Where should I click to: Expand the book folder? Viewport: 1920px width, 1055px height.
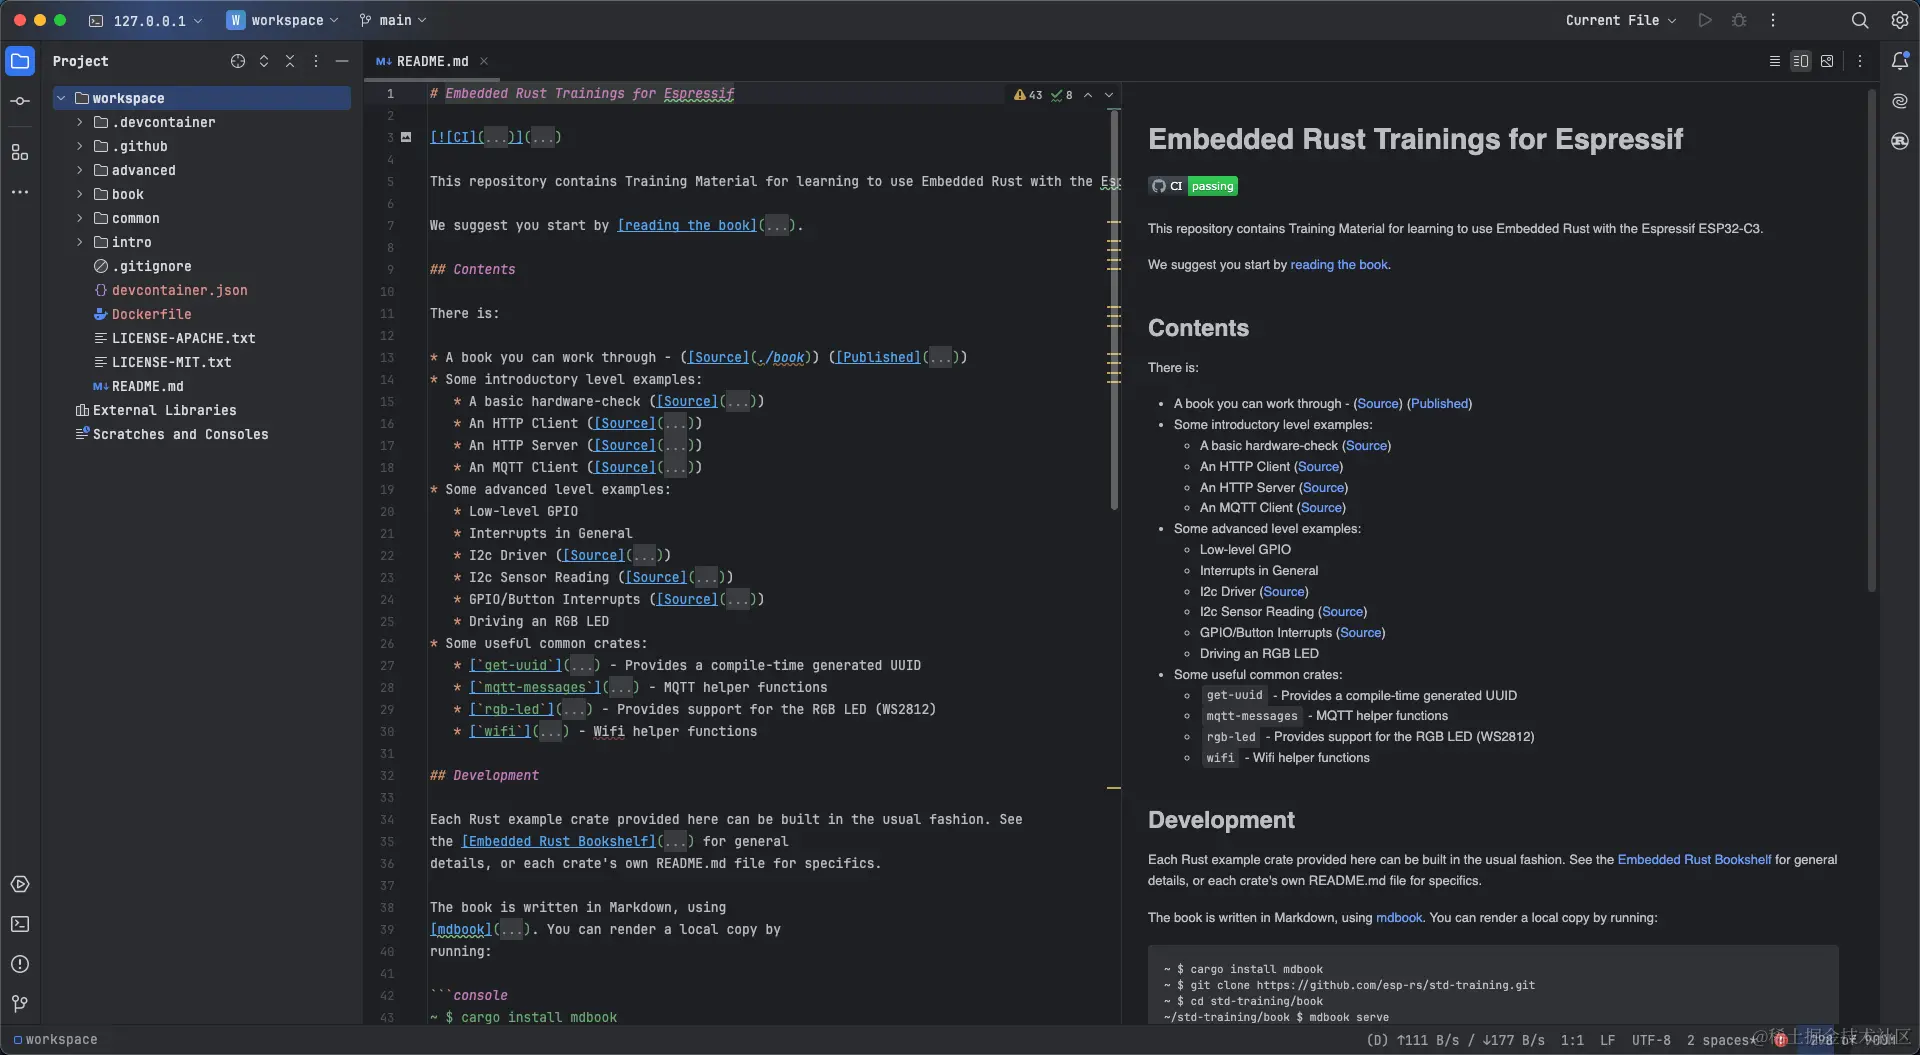(80, 194)
